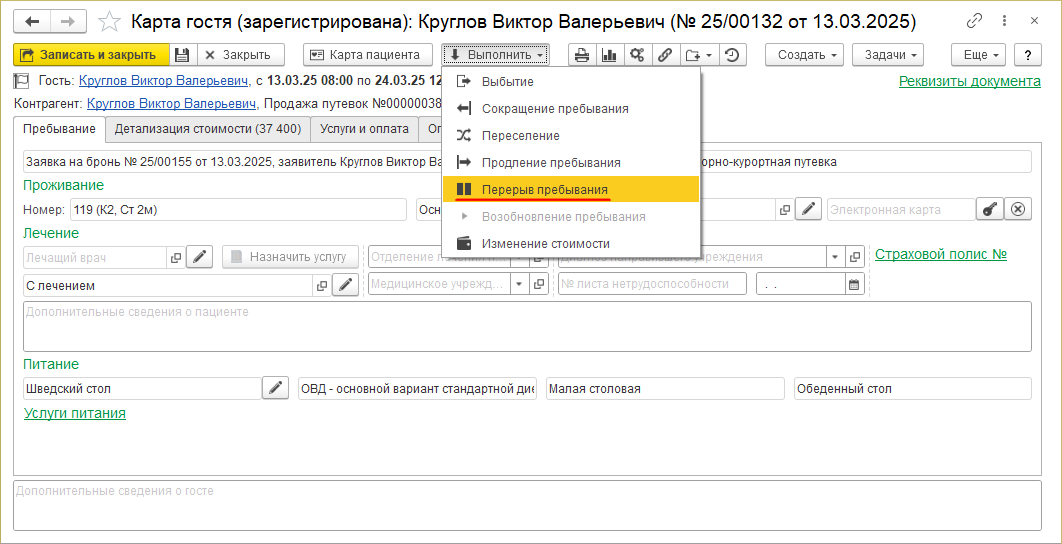This screenshot has height=544, width=1062.
Task: Click the flag icon beside Гость
Action: click(22, 82)
